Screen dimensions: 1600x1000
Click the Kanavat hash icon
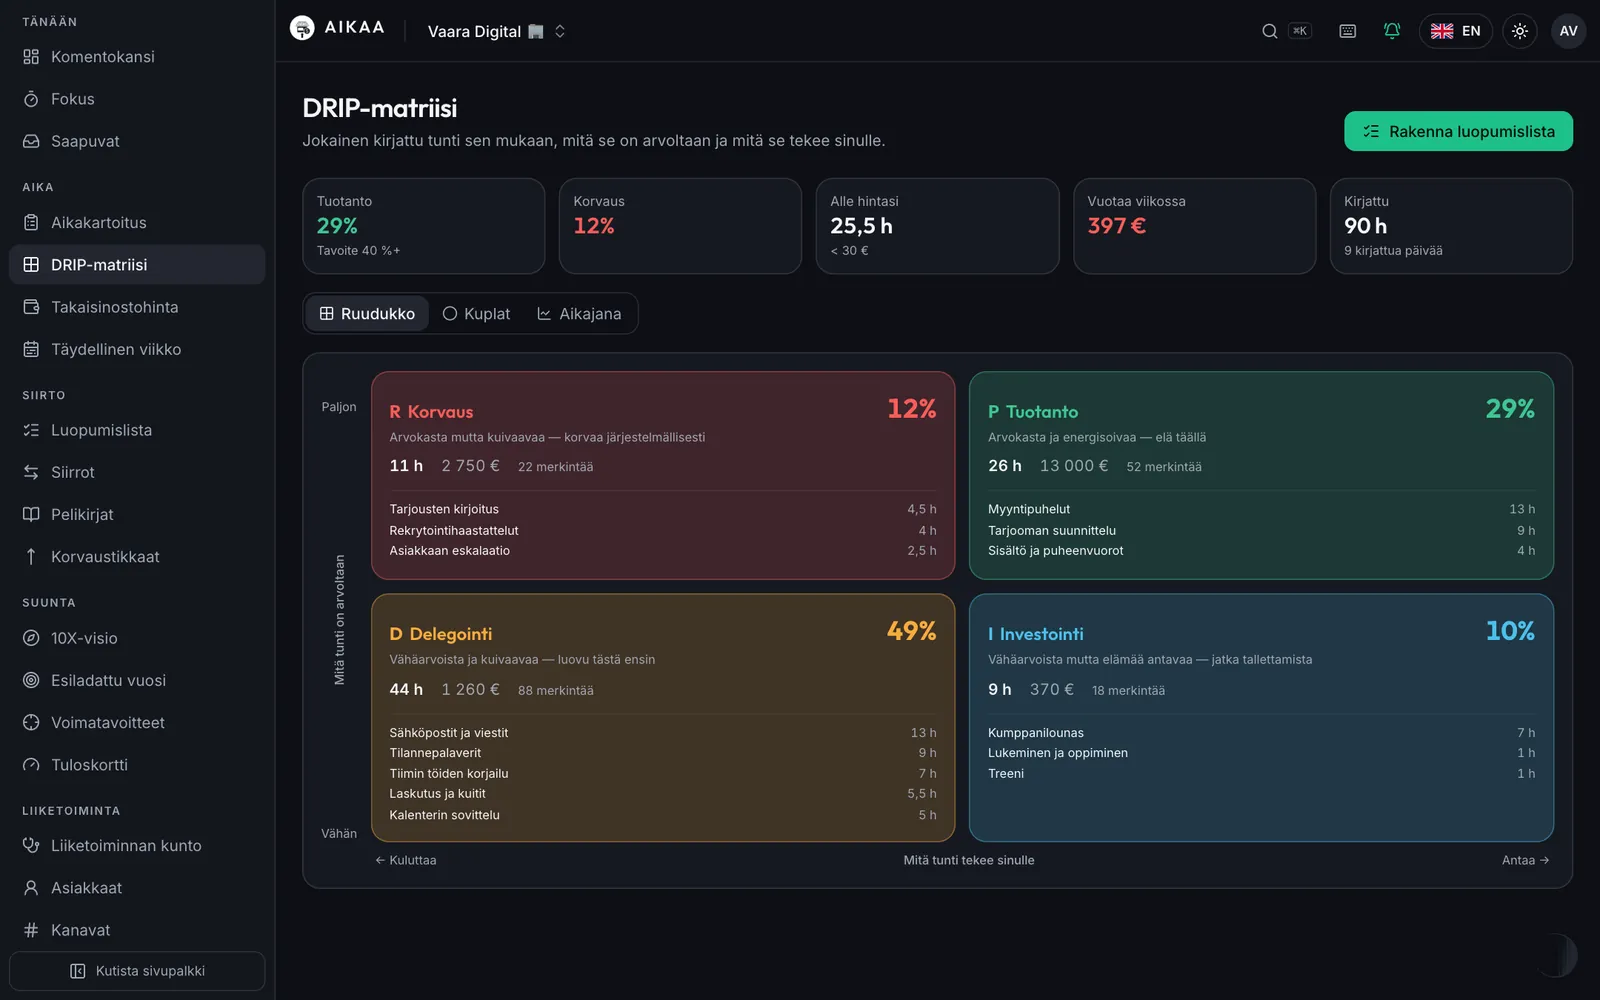coord(31,930)
